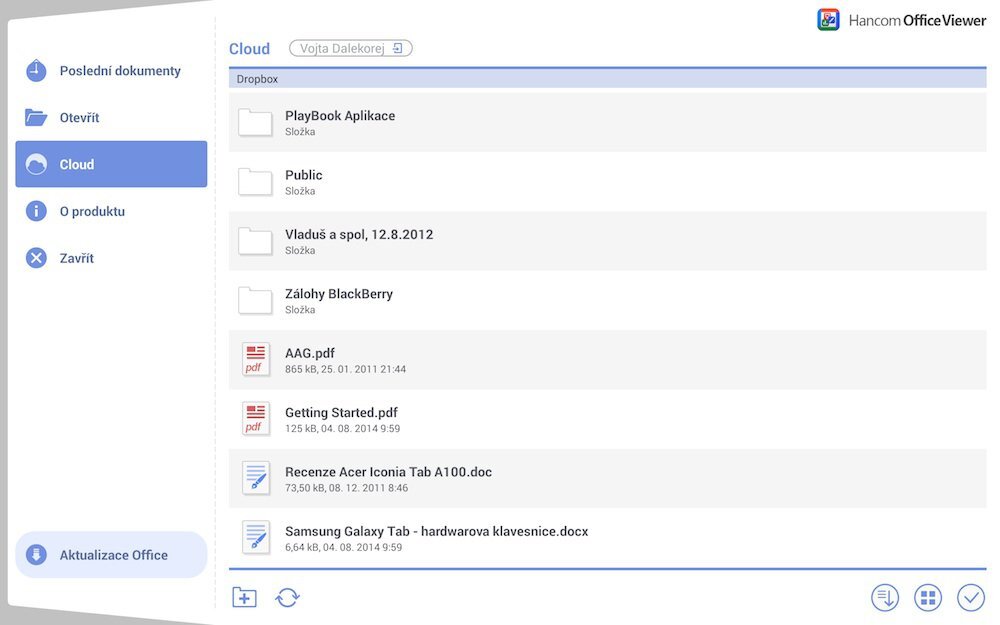The height and width of the screenshot is (625, 1000).
Task: Click the Dropbox header label
Action: 257,79
